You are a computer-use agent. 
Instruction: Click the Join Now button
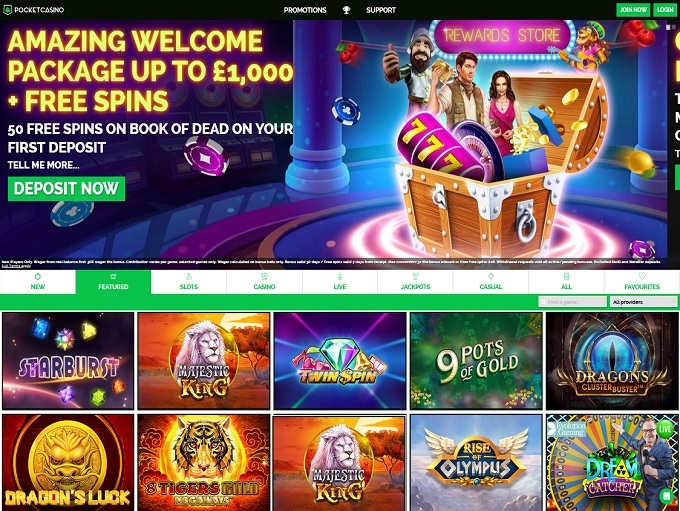click(633, 10)
